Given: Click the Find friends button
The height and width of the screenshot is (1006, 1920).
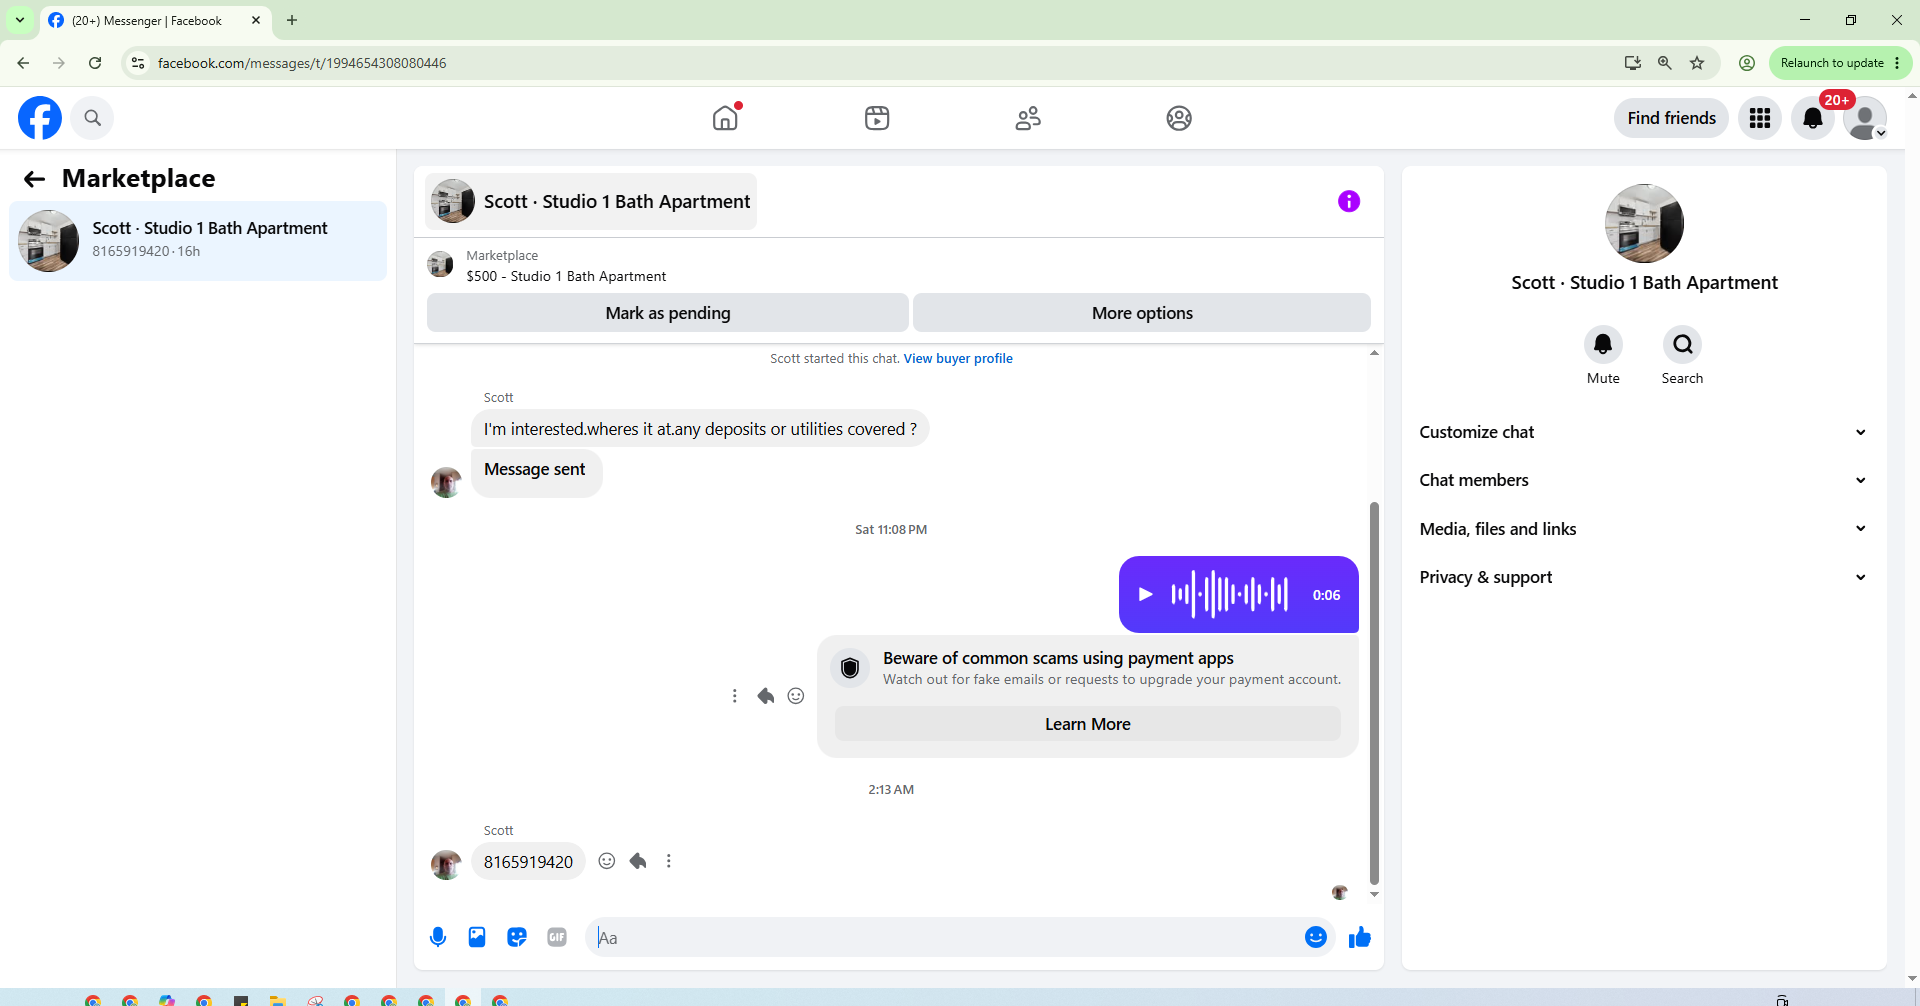Looking at the screenshot, I should tap(1671, 118).
